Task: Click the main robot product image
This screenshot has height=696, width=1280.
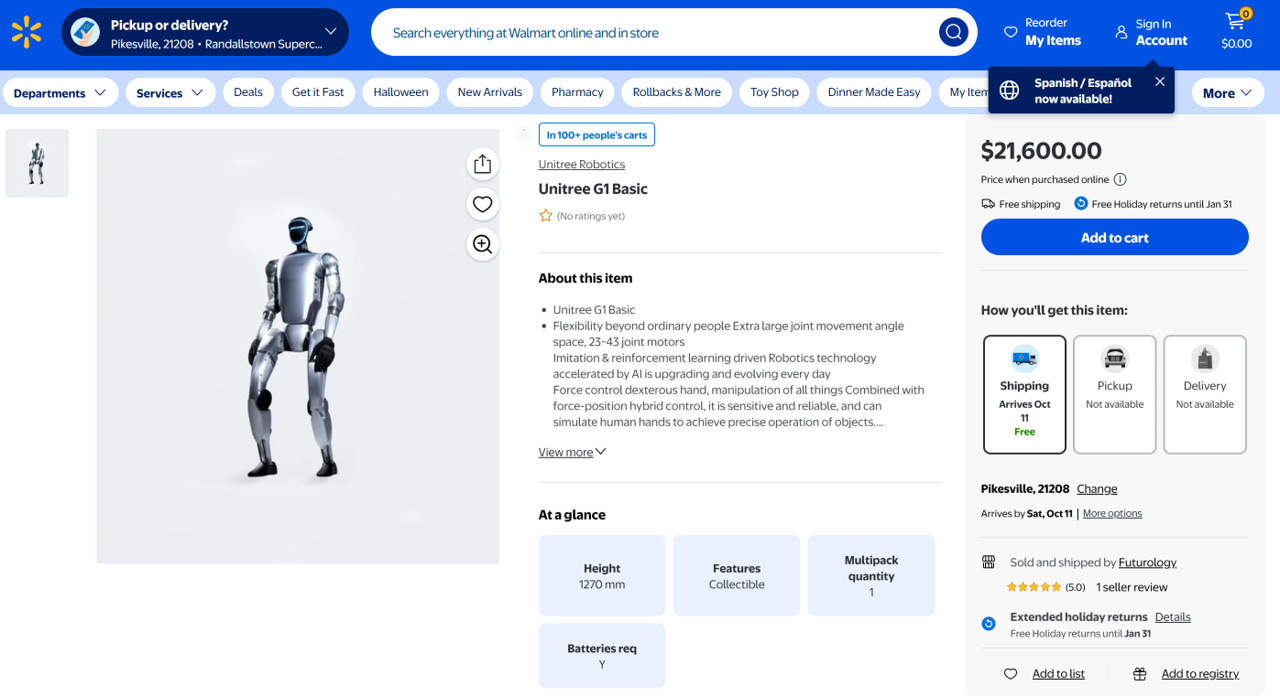Action: pyautogui.click(x=298, y=346)
